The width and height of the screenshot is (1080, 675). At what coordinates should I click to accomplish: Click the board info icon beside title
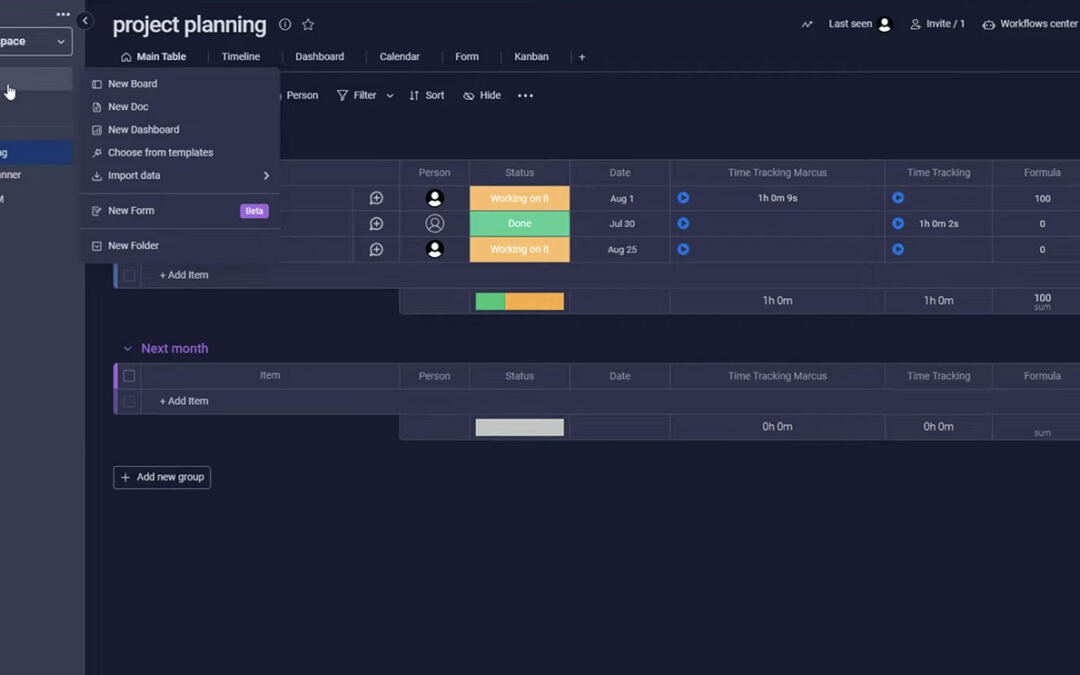click(285, 25)
